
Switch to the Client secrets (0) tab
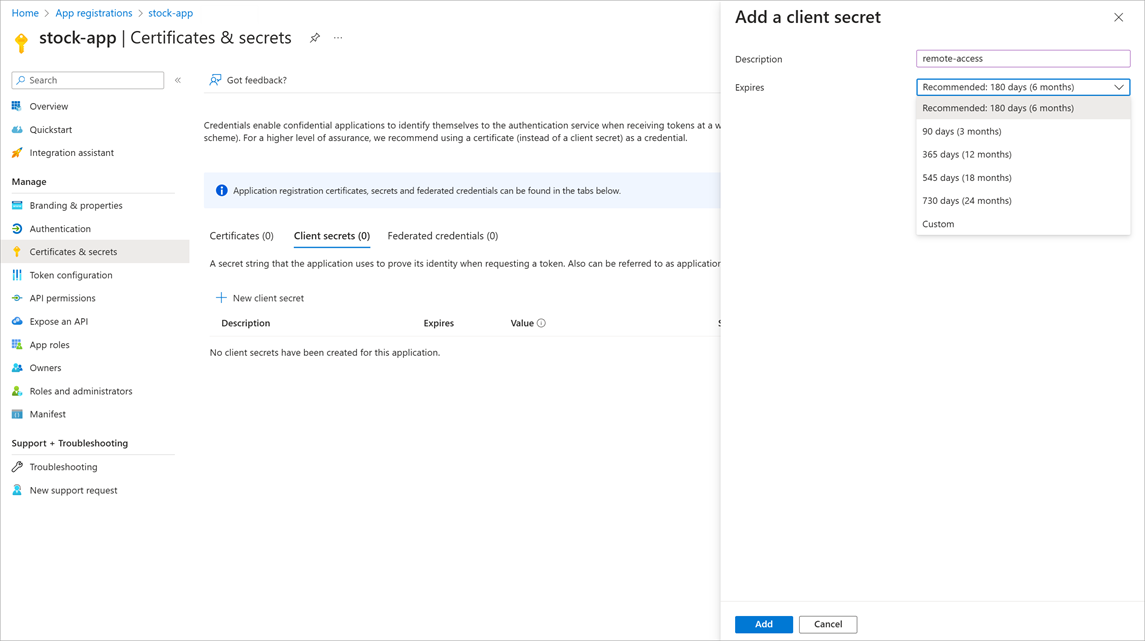[332, 236]
